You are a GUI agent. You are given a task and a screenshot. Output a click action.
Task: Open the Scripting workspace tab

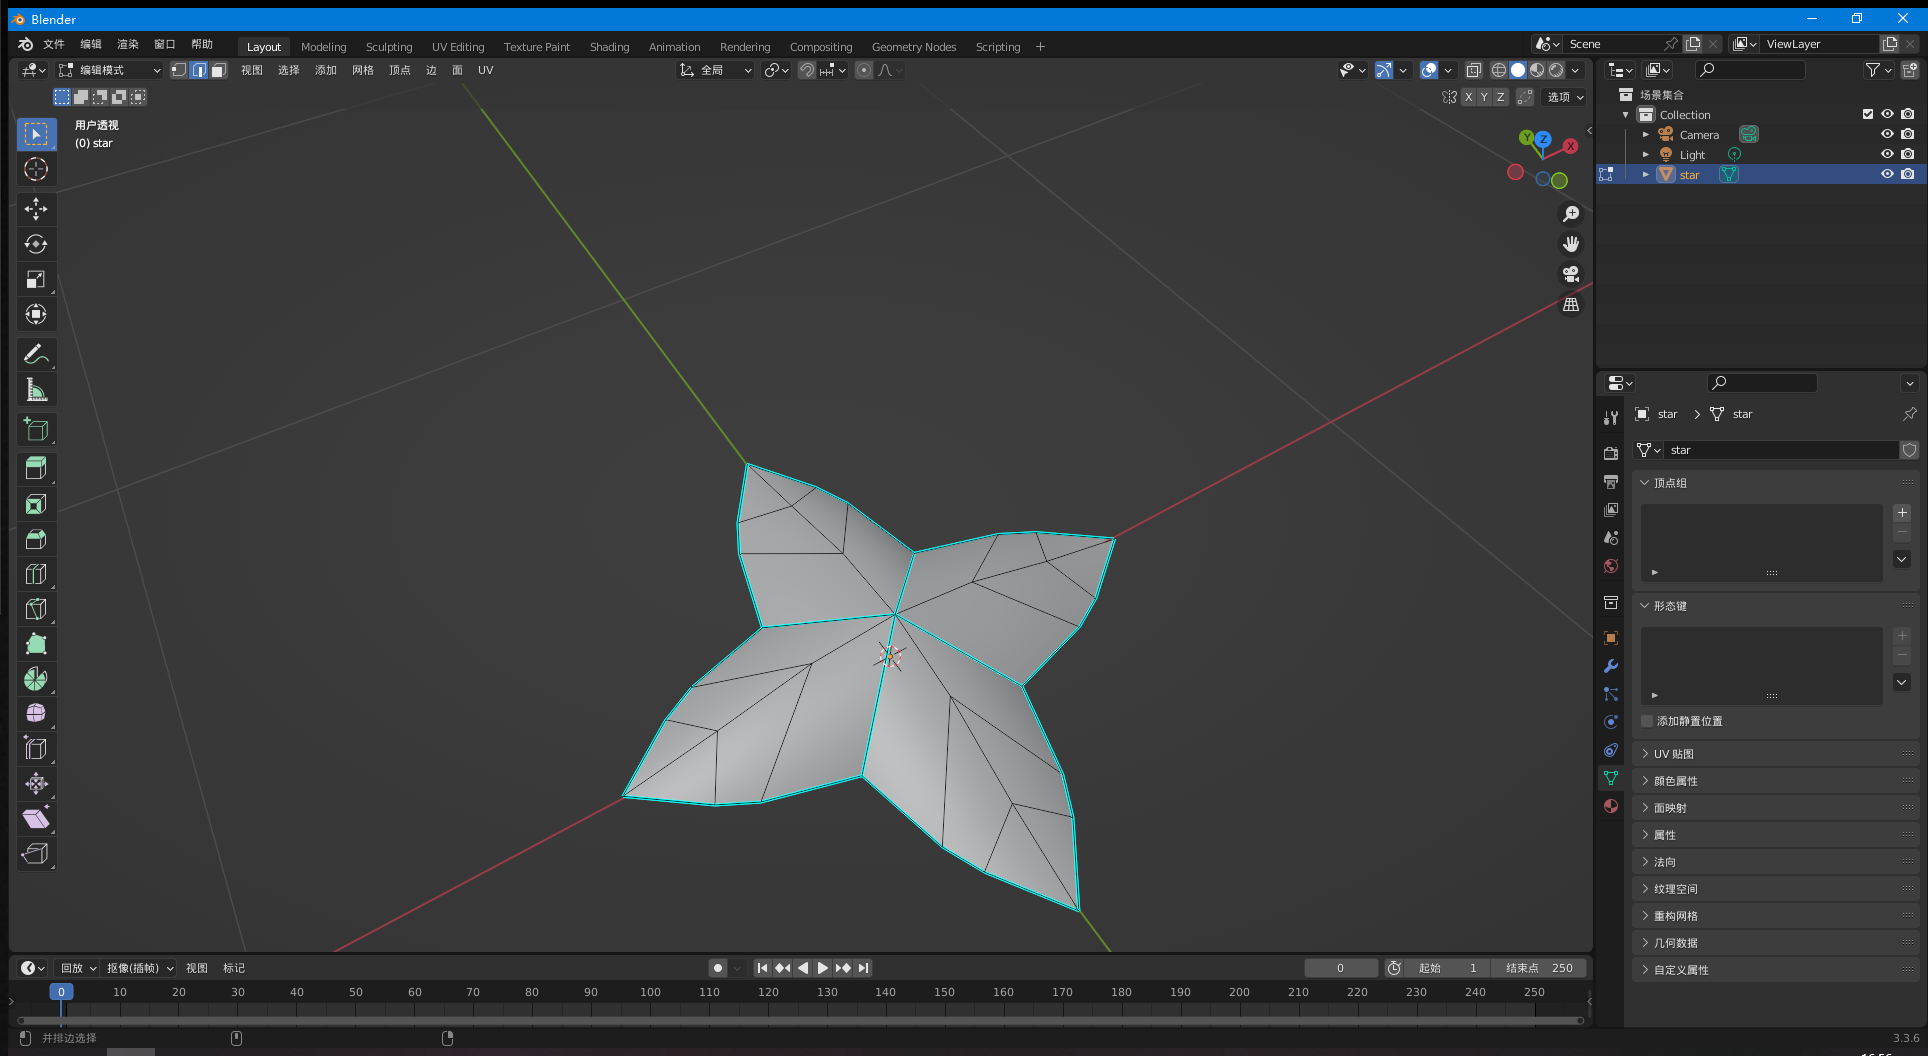pyautogui.click(x=998, y=47)
